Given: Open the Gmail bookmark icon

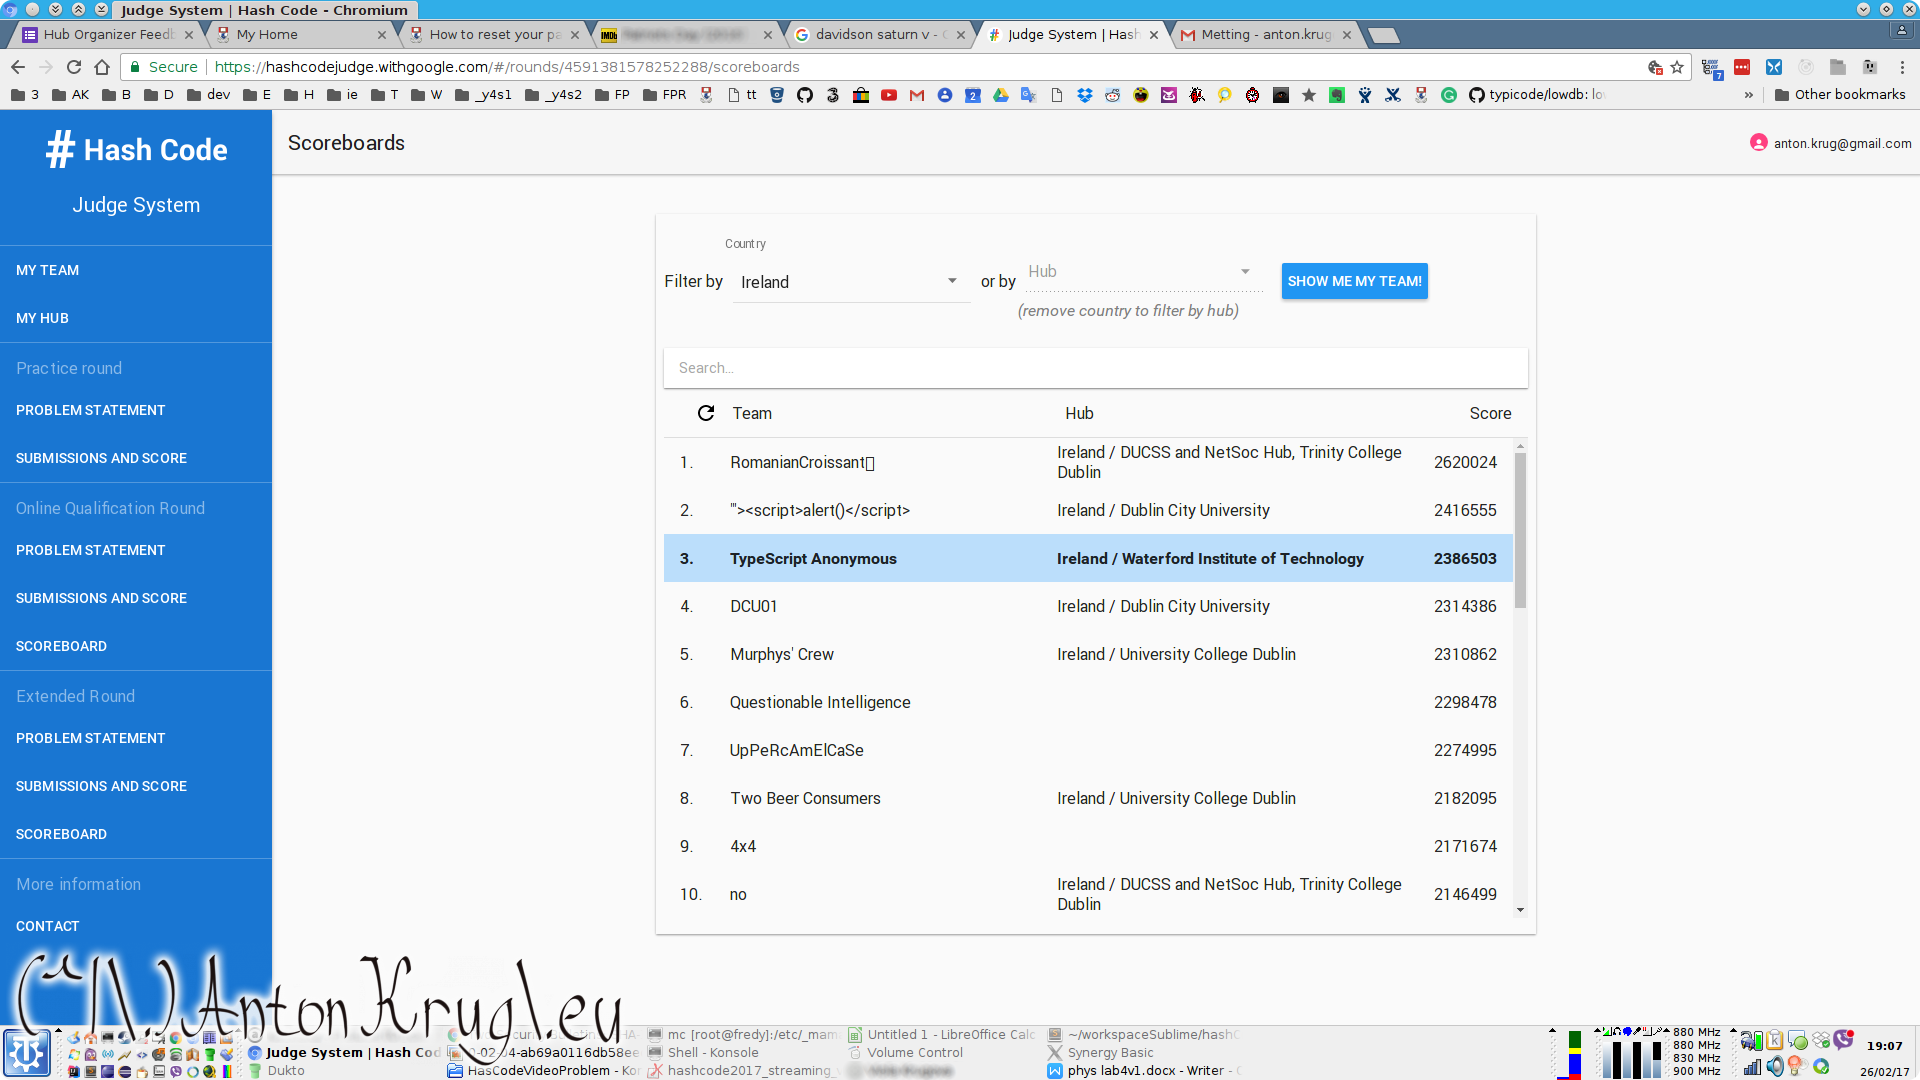Looking at the screenshot, I should point(917,95).
